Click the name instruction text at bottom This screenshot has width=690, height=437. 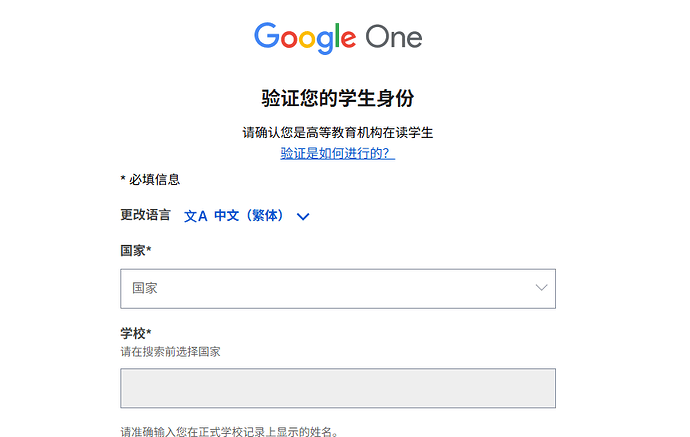[x=230, y=432]
